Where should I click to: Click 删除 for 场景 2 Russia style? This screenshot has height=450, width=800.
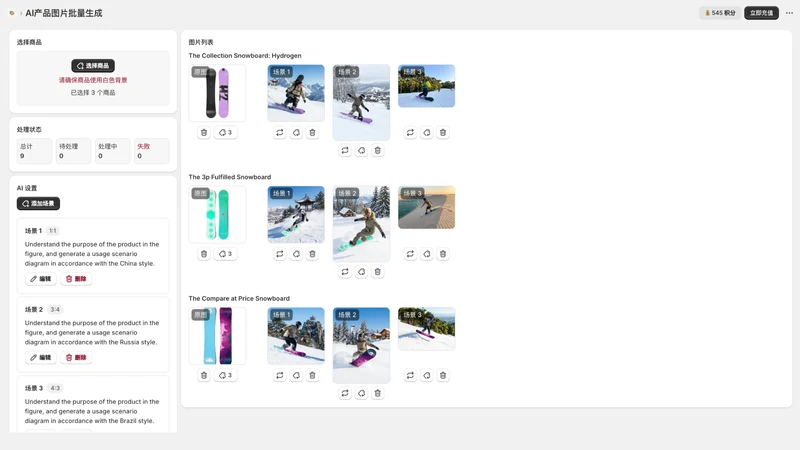pyautogui.click(x=76, y=358)
